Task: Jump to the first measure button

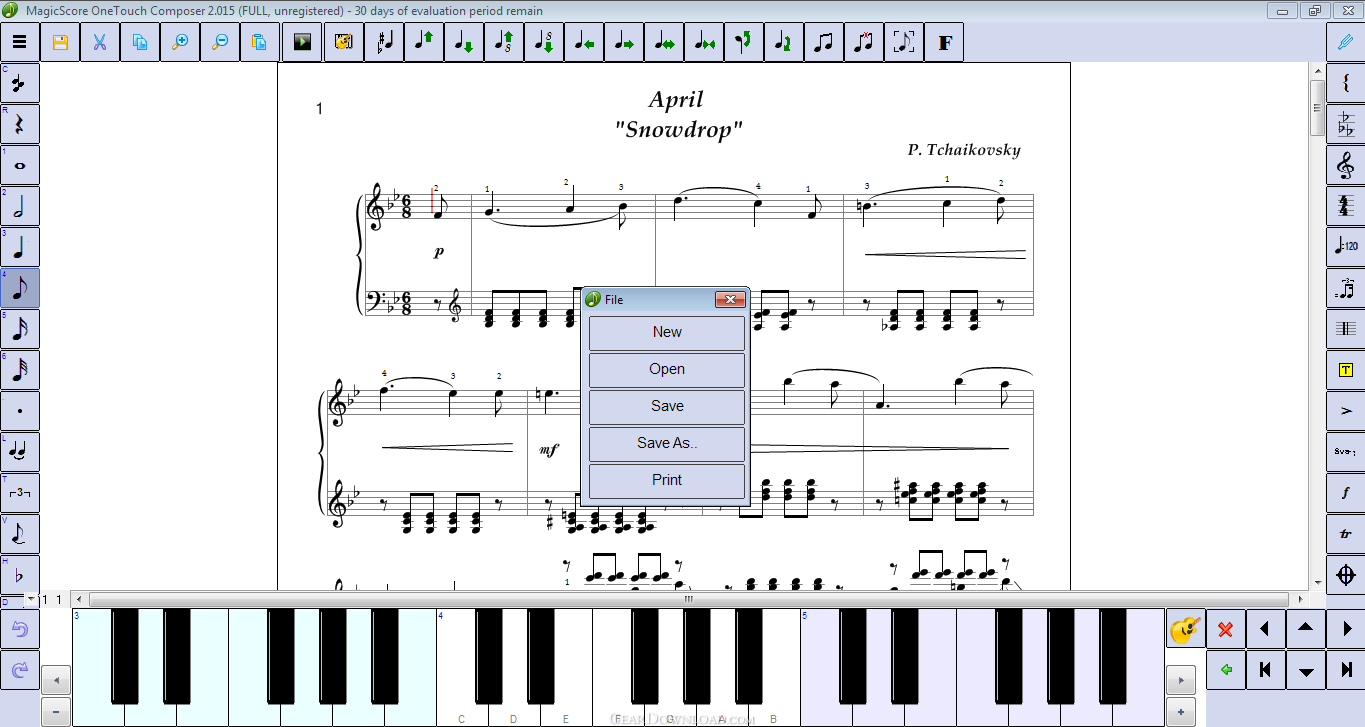Action: (1265, 670)
